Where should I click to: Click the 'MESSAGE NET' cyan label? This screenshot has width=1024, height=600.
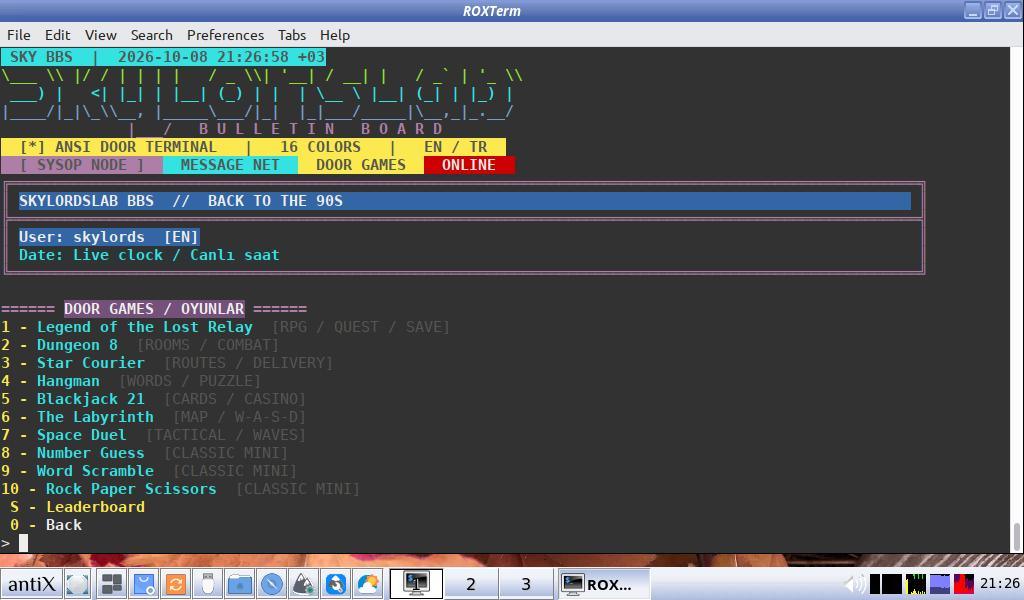pos(230,165)
